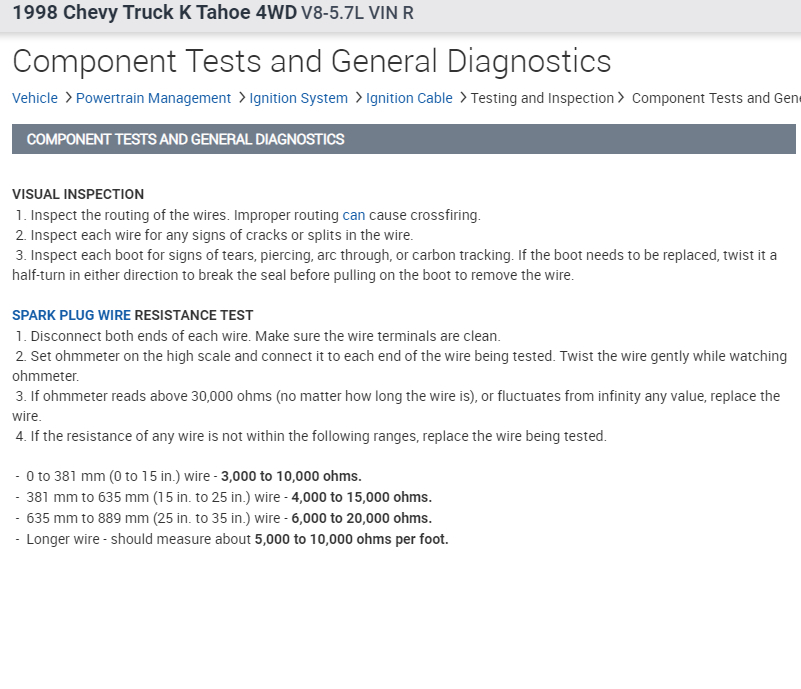Follow the blue "can" hyperlink

pyautogui.click(x=354, y=215)
